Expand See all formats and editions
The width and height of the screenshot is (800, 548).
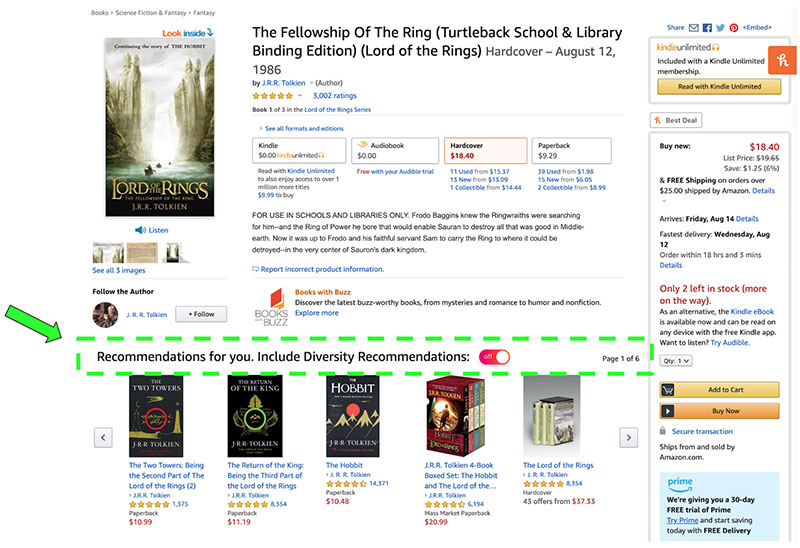pyautogui.click(x=301, y=128)
